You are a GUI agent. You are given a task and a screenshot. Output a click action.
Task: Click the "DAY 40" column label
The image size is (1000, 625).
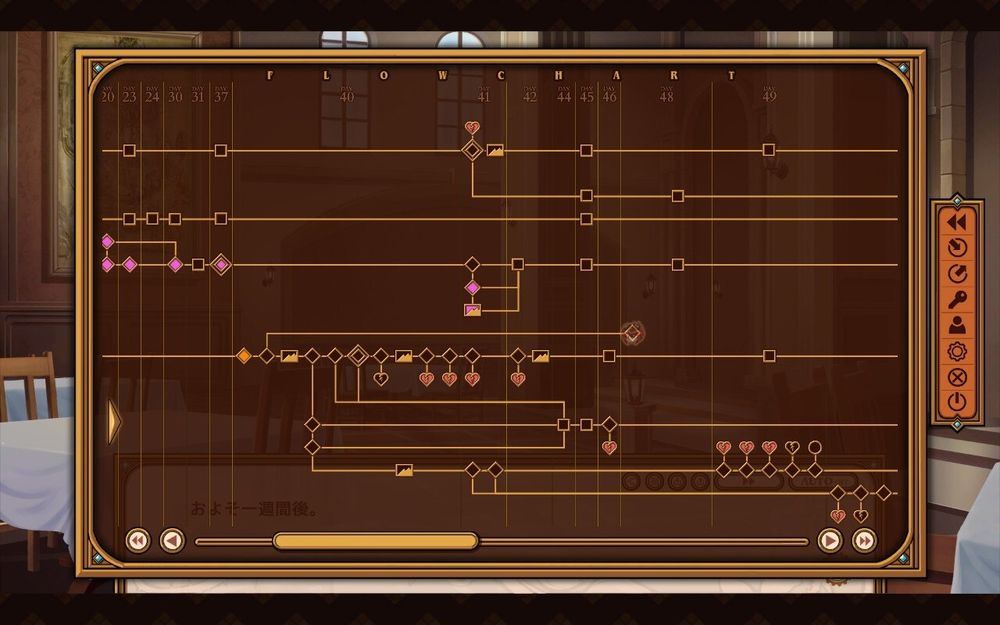tap(346, 95)
